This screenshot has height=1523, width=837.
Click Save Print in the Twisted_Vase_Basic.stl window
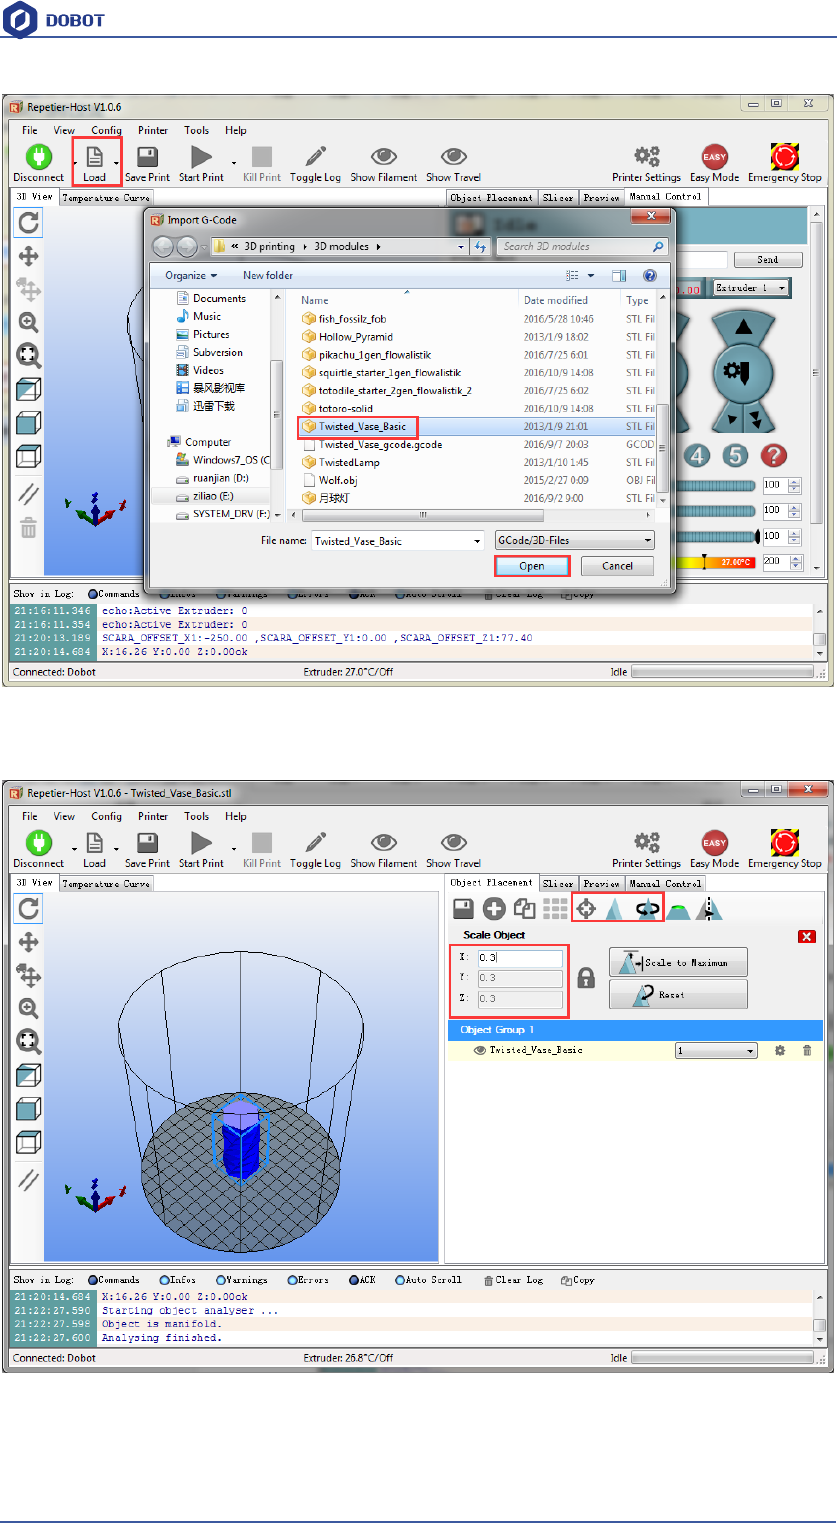pos(147,849)
